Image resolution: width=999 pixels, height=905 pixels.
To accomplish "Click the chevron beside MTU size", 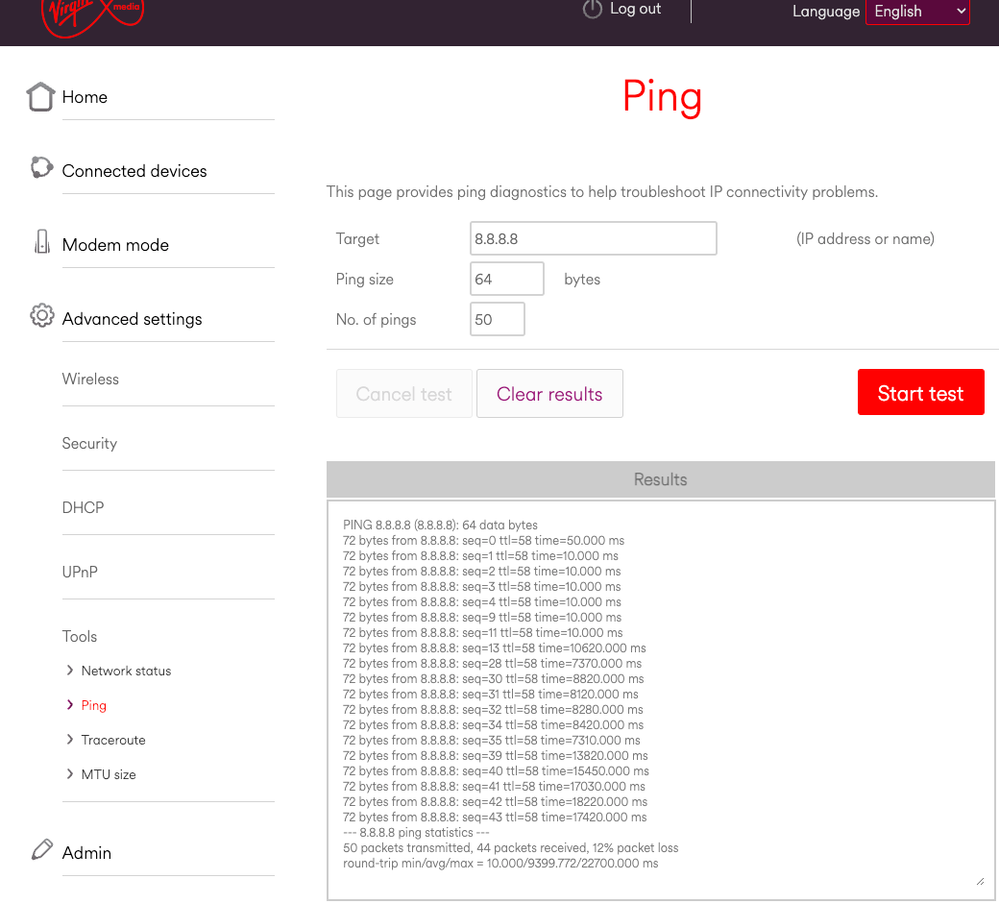I will click(69, 773).
